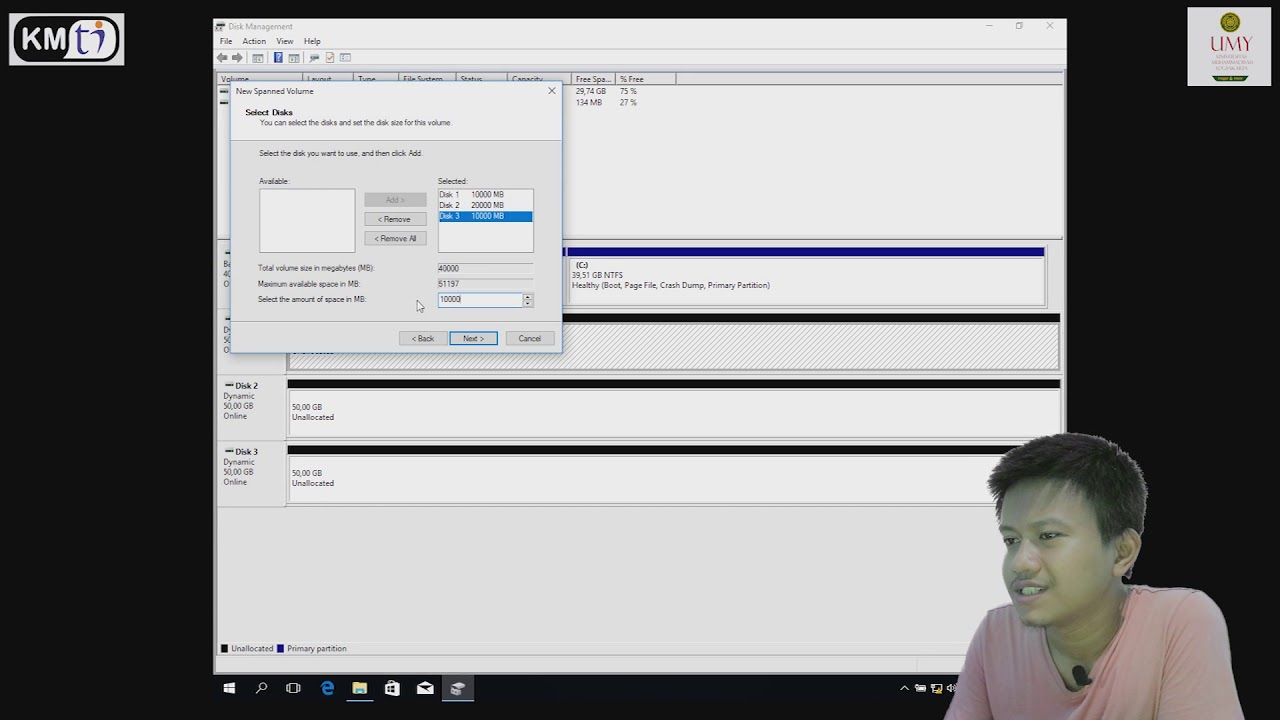This screenshot has height=720, width=1280.
Task: Click the Disk Management taskbar icon
Action: pyautogui.click(x=457, y=688)
